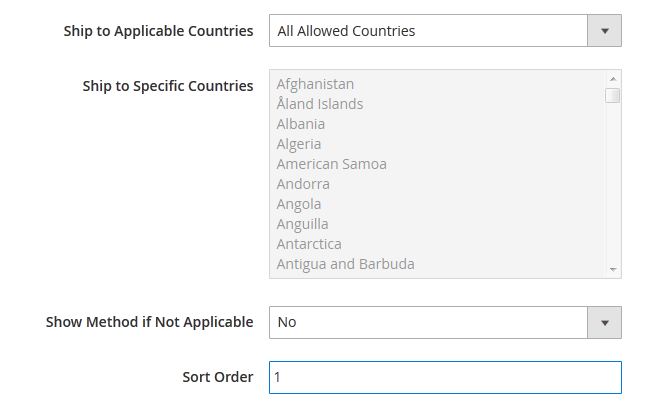Open the Ship to Applicable Countries dropdown
The width and height of the screenshot is (650, 407).
(x=428, y=31)
